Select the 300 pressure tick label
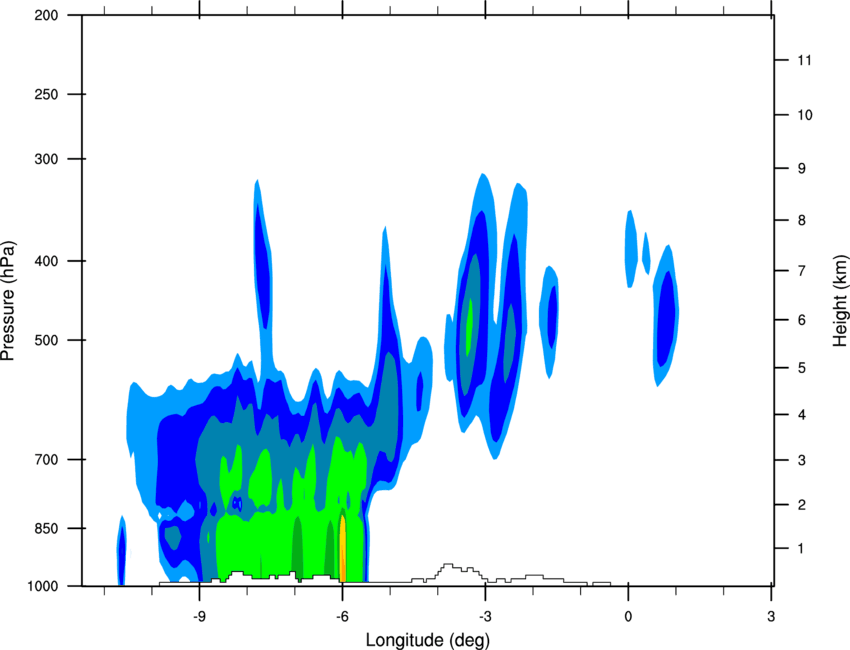Image resolution: width=850 pixels, height=650 pixels. (x=46, y=159)
